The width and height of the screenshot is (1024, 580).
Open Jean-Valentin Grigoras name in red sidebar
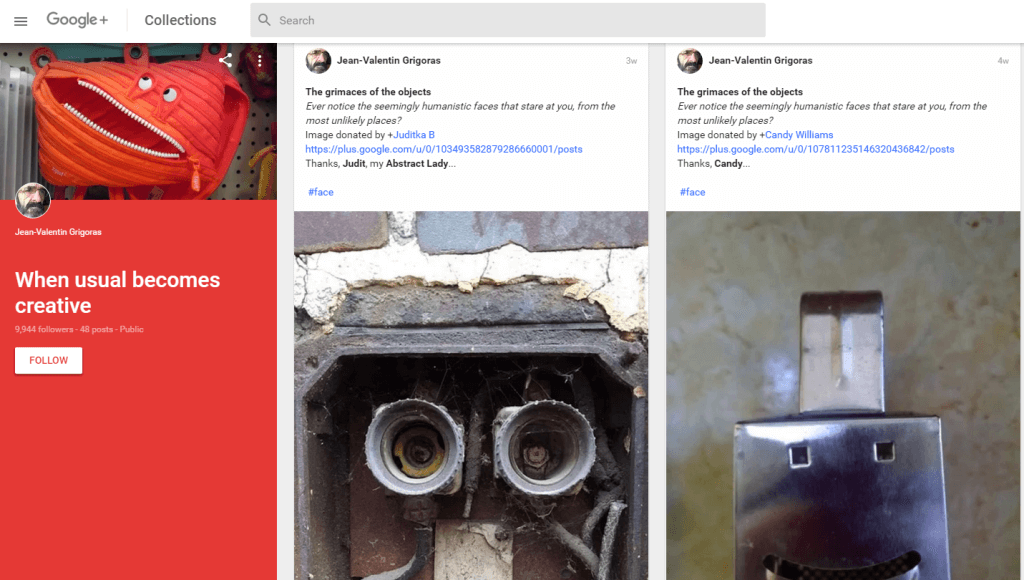(x=58, y=232)
